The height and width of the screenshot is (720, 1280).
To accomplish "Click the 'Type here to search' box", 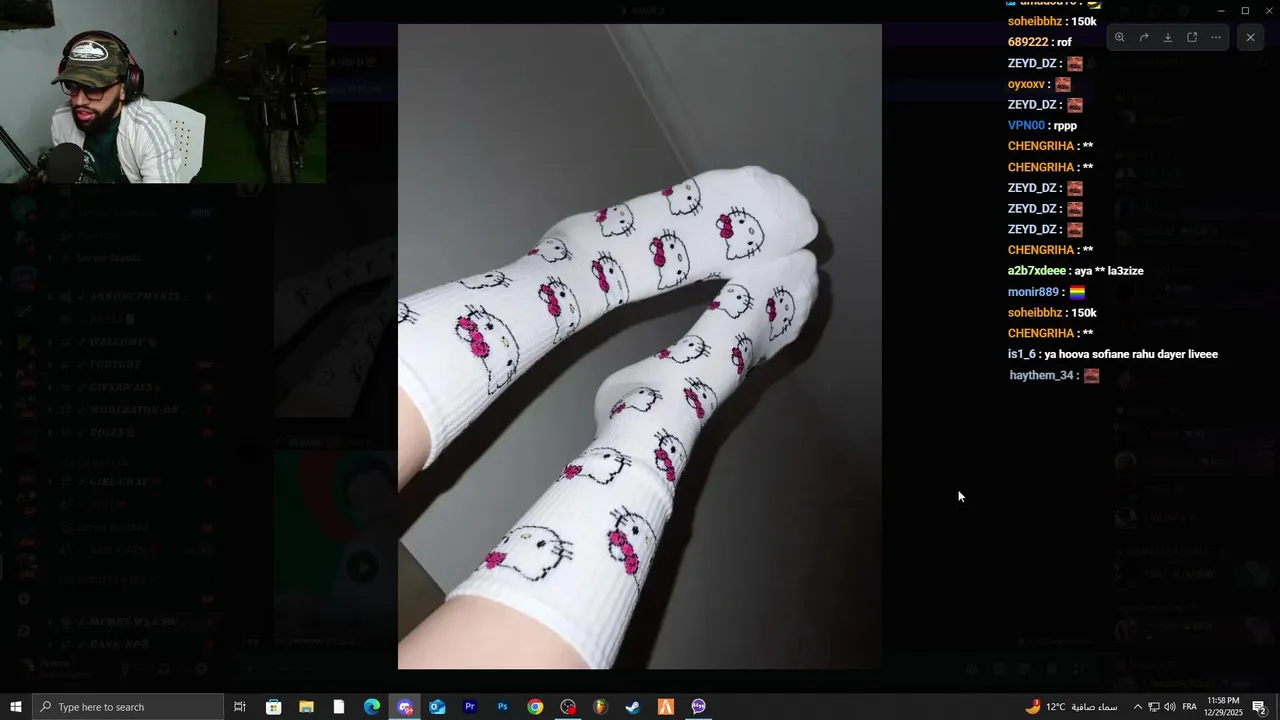I will point(128,707).
